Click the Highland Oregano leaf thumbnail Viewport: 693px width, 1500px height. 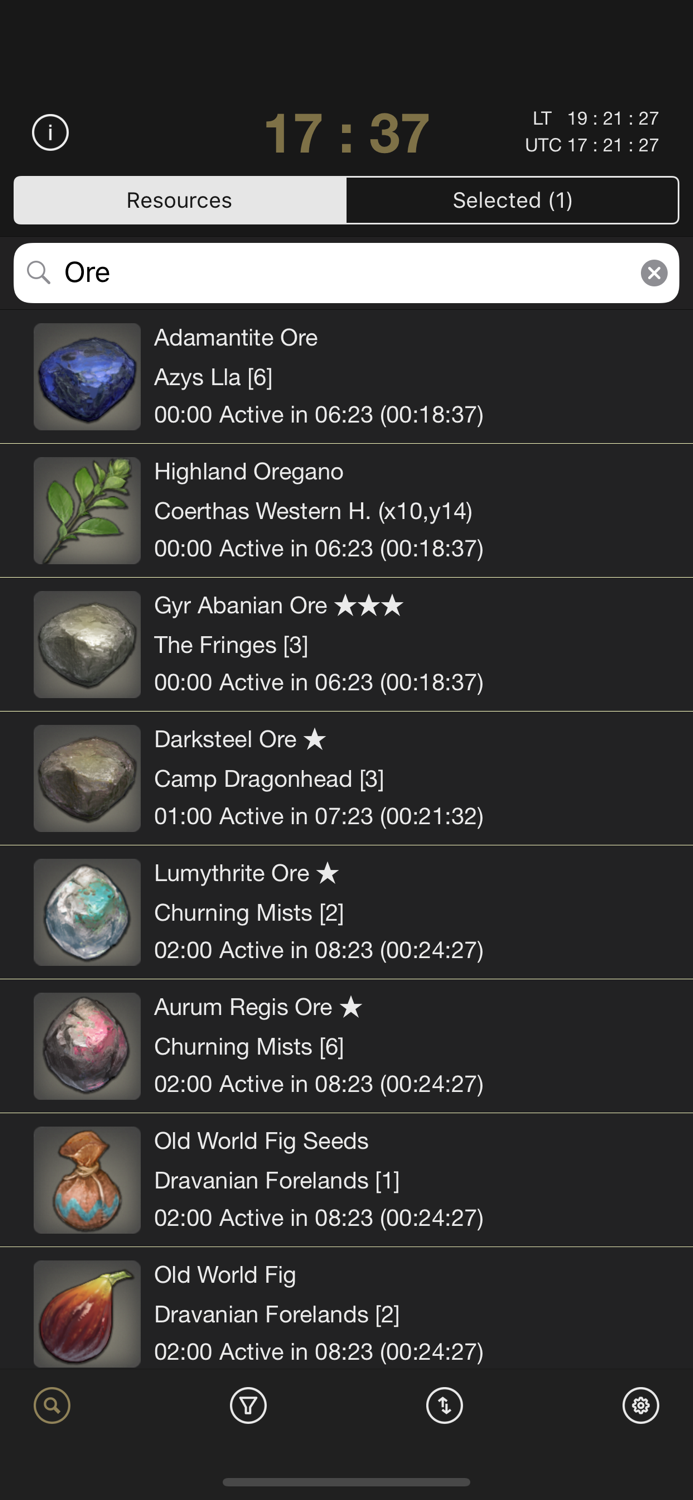pos(86,511)
